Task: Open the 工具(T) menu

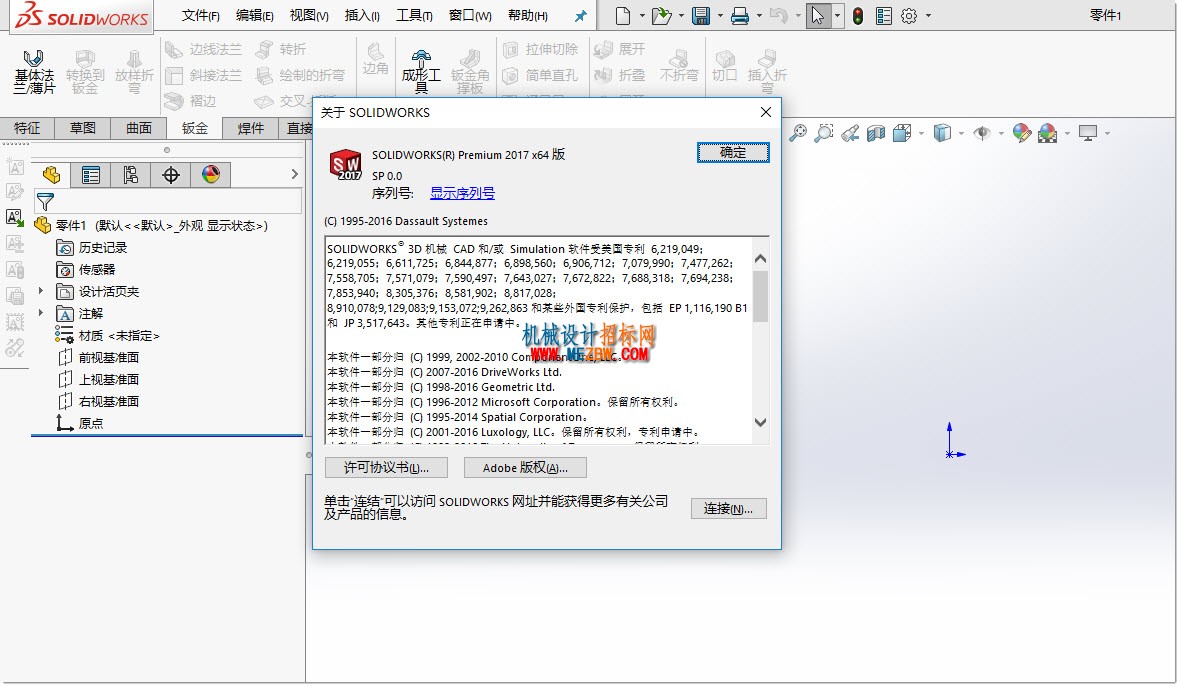Action: tap(414, 16)
